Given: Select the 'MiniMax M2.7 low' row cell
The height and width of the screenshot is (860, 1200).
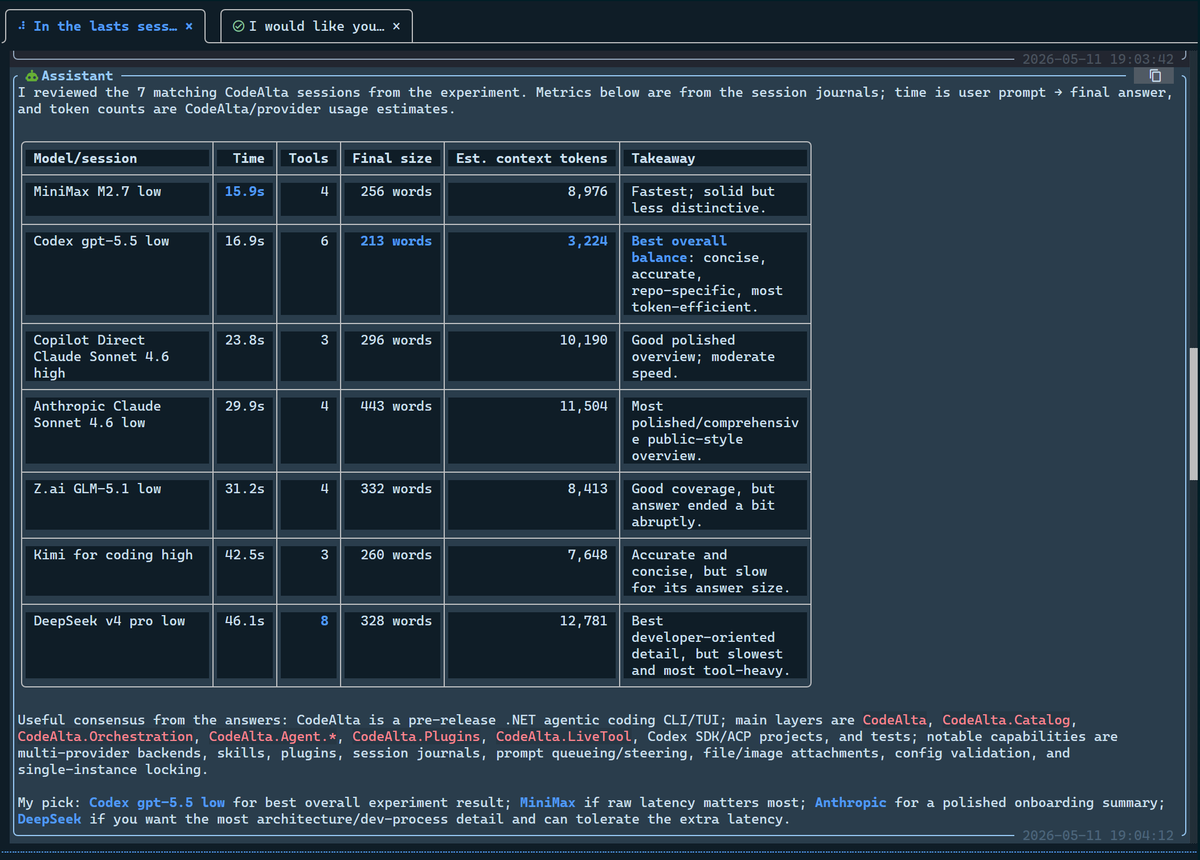Looking at the screenshot, I should click(x=117, y=199).
